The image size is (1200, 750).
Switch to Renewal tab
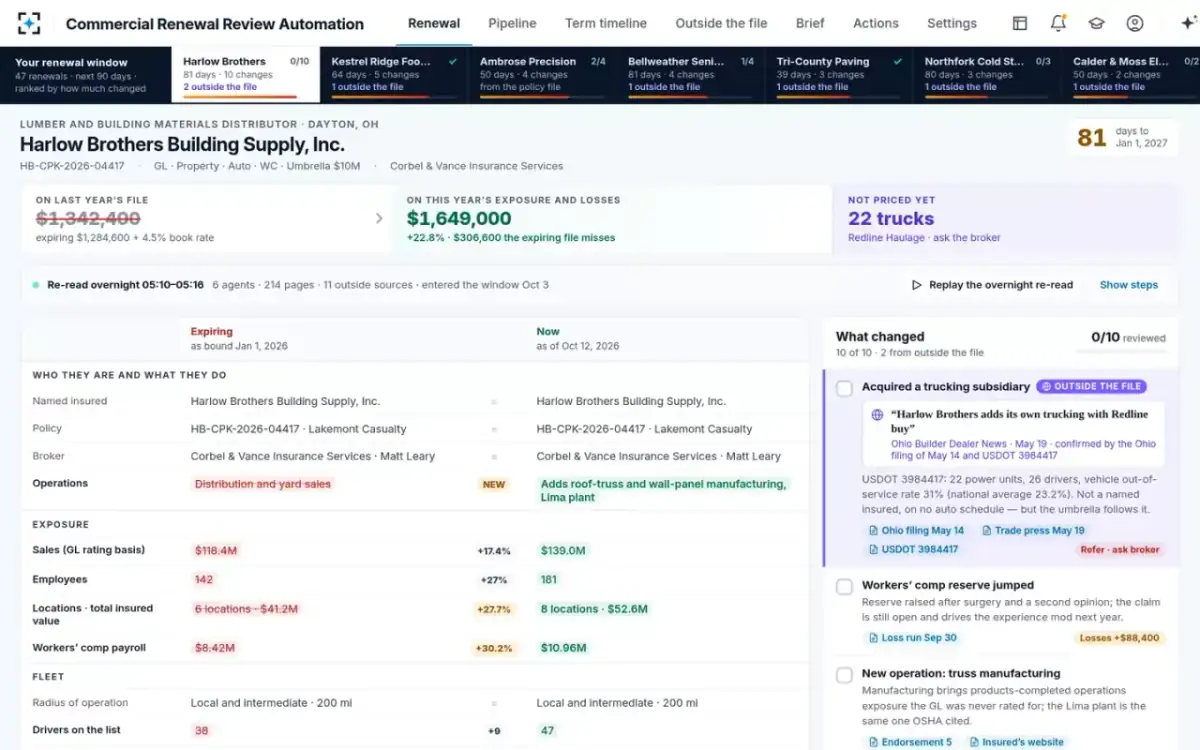point(434,23)
